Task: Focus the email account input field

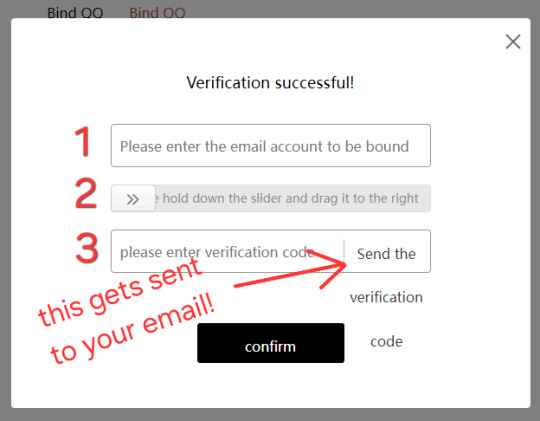Action: point(271,146)
